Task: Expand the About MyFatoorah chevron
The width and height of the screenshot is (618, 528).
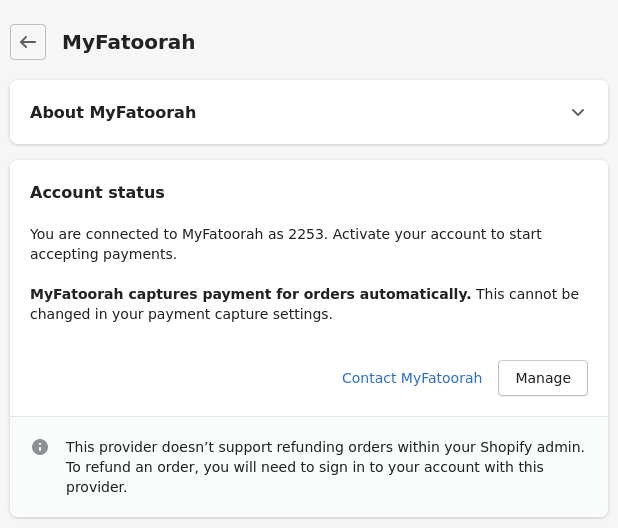Action: coord(578,112)
